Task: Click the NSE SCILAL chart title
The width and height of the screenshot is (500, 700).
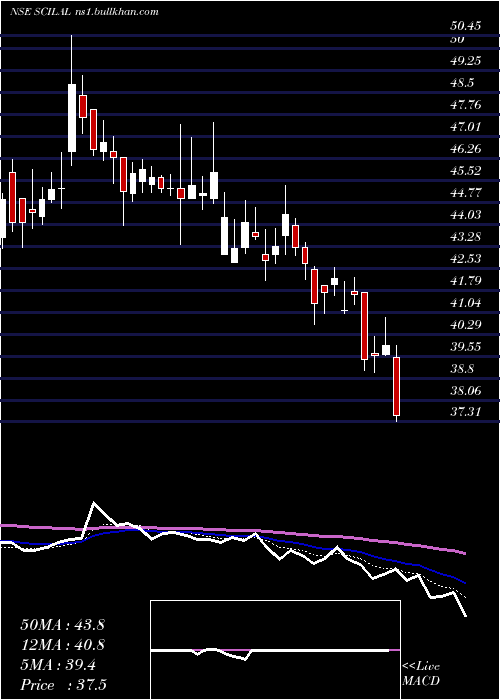Action: (x=84, y=11)
